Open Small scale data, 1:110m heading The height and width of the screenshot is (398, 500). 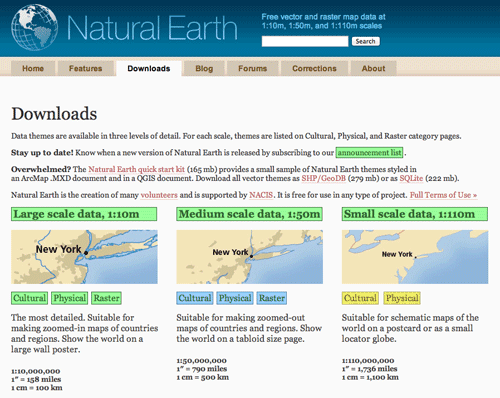(415, 214)
